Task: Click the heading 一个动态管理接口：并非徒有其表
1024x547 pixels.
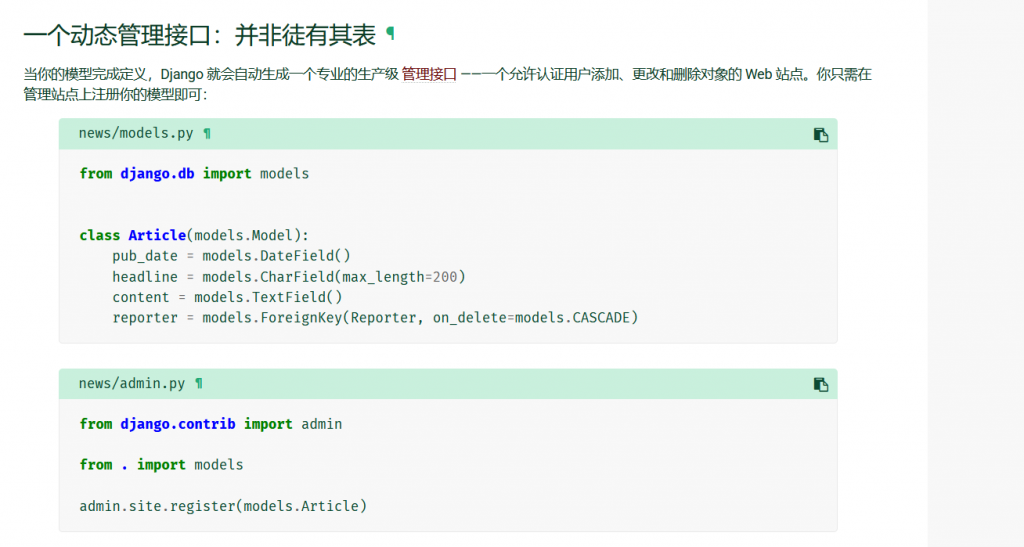Action: pyautogui.click(x=199, y=35)
